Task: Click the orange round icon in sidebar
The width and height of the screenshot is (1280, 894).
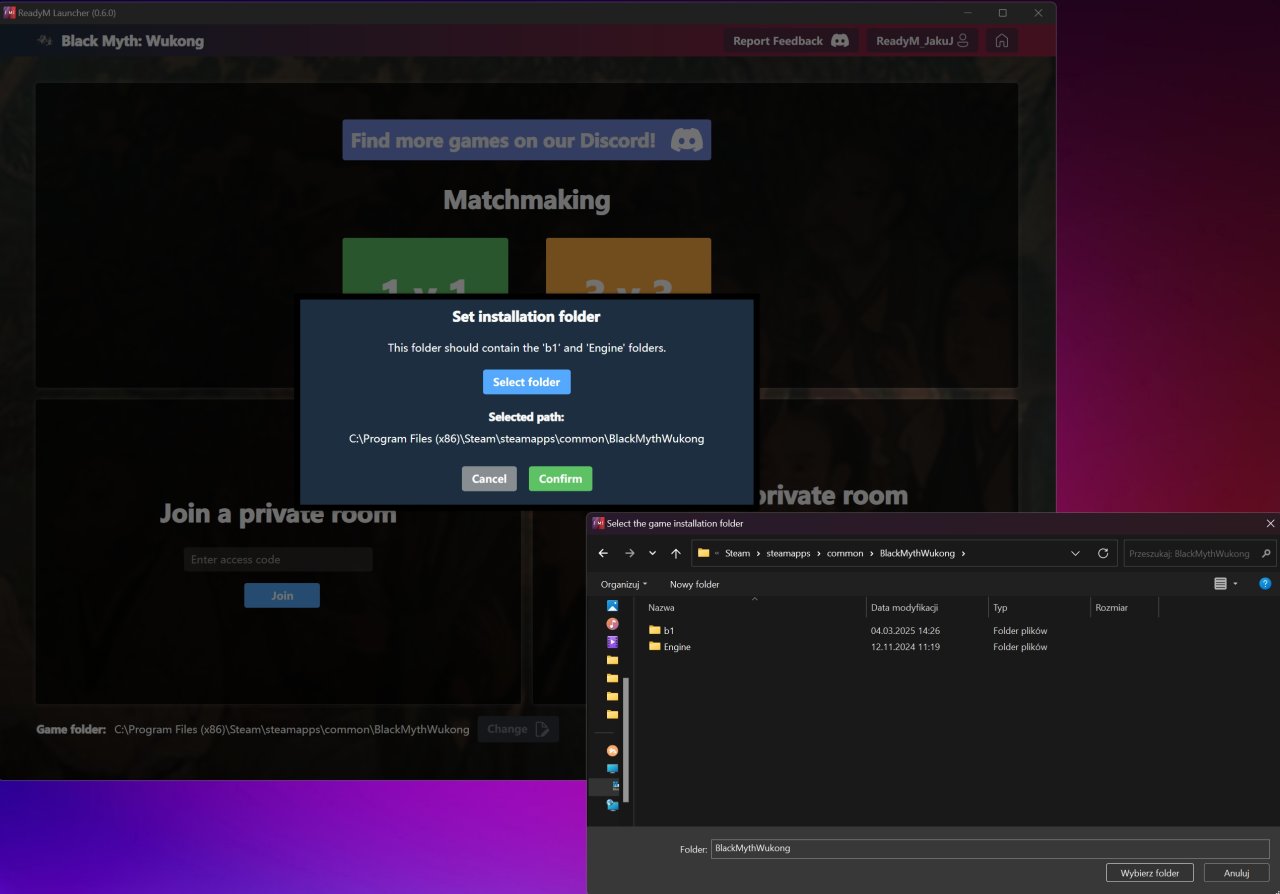Action: coord(612,750)
